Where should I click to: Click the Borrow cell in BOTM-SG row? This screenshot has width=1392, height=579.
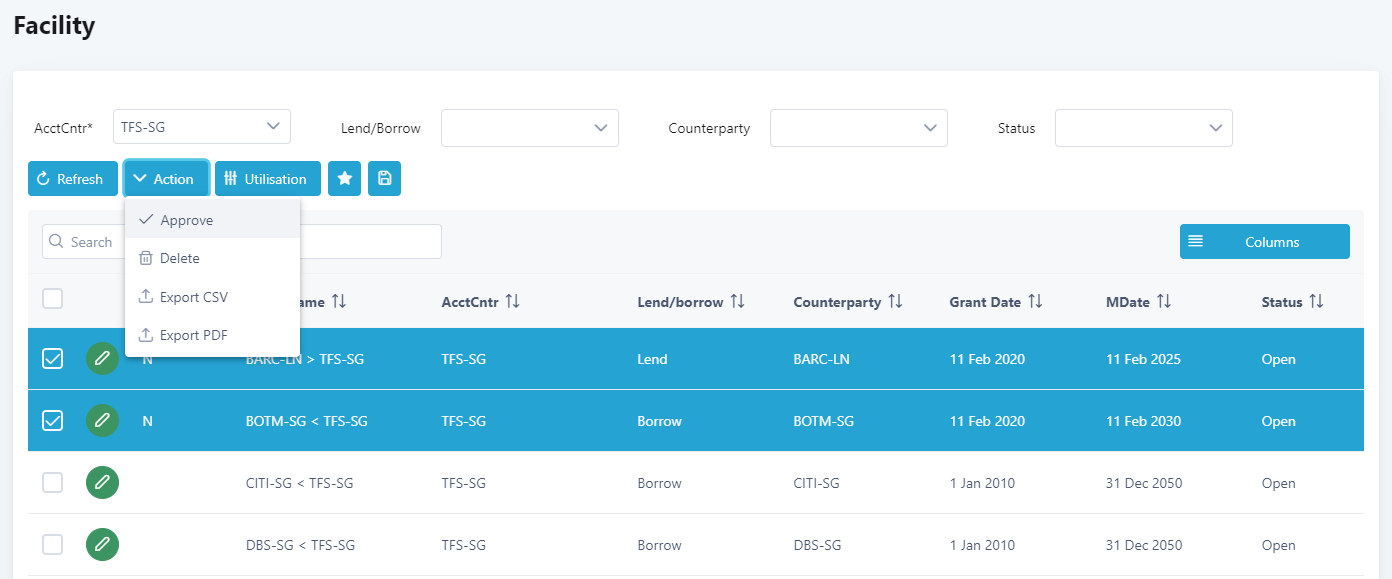tap(659, 421)
